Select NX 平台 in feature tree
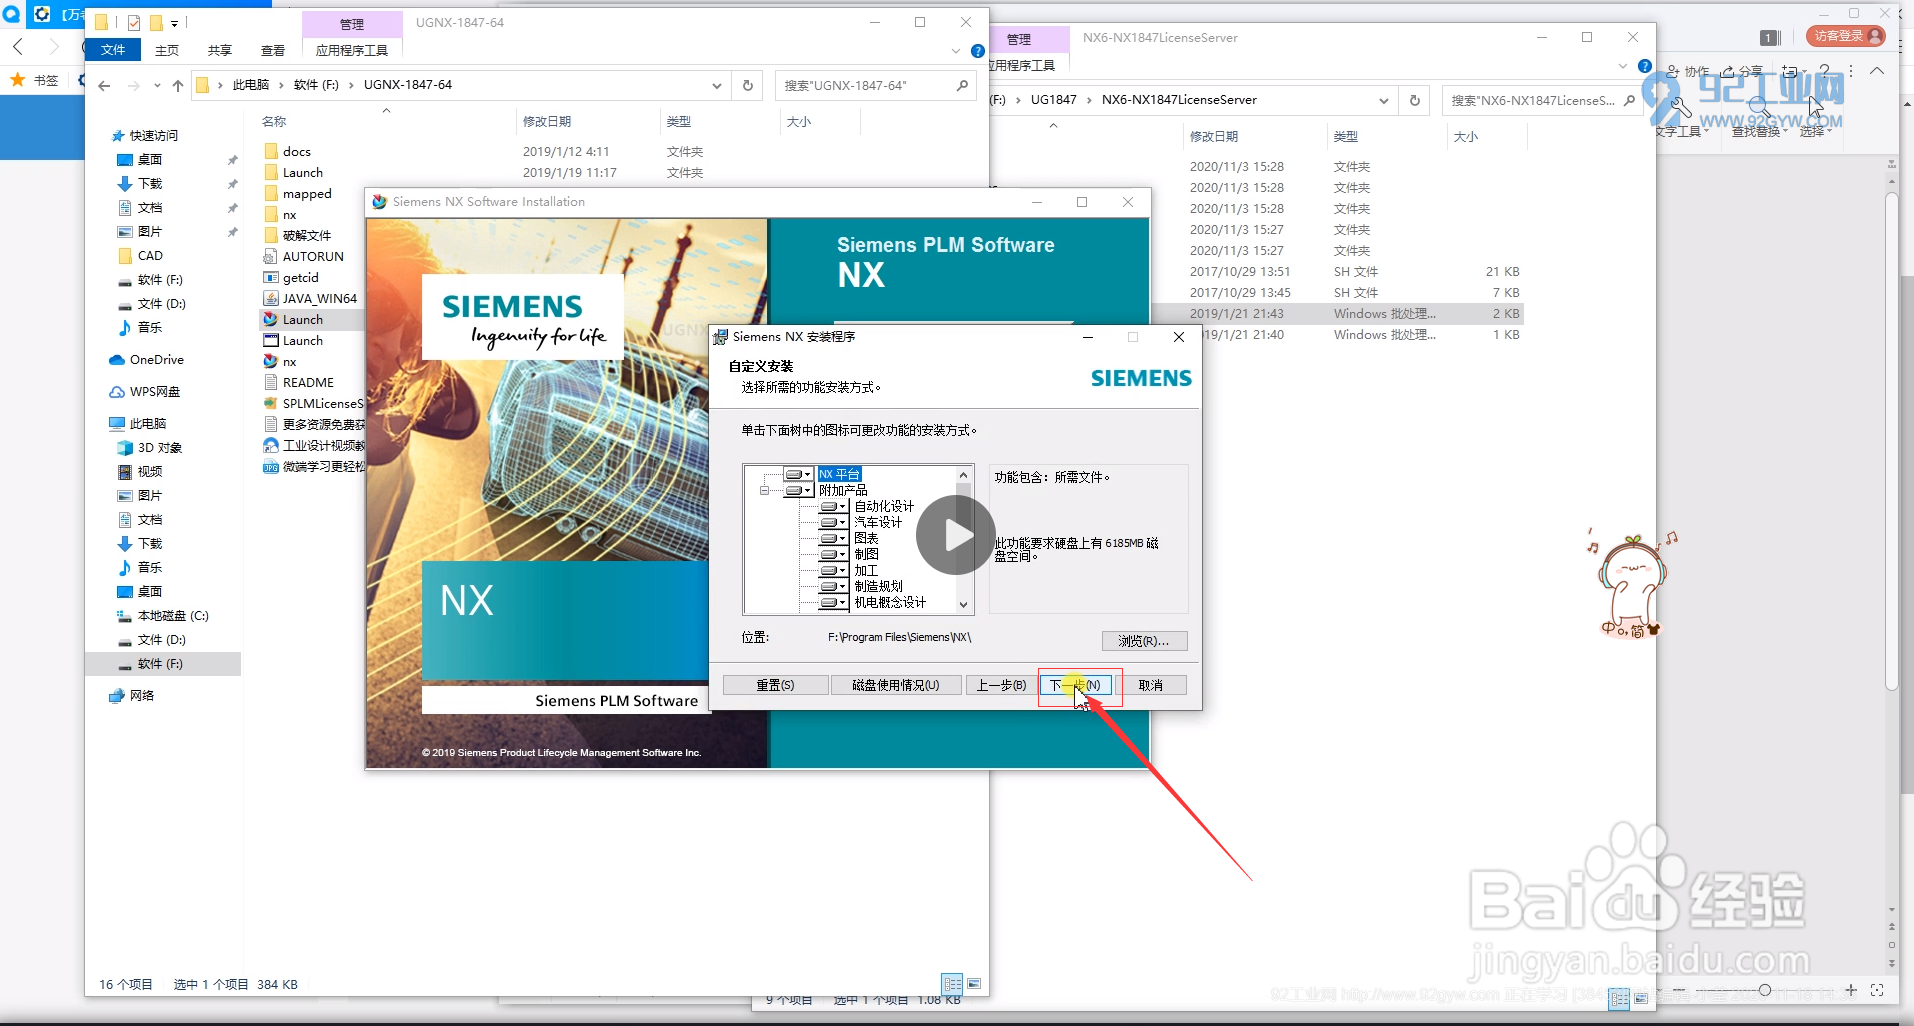This screenshot has height=1026, width=1914. (x=839, y=474)
